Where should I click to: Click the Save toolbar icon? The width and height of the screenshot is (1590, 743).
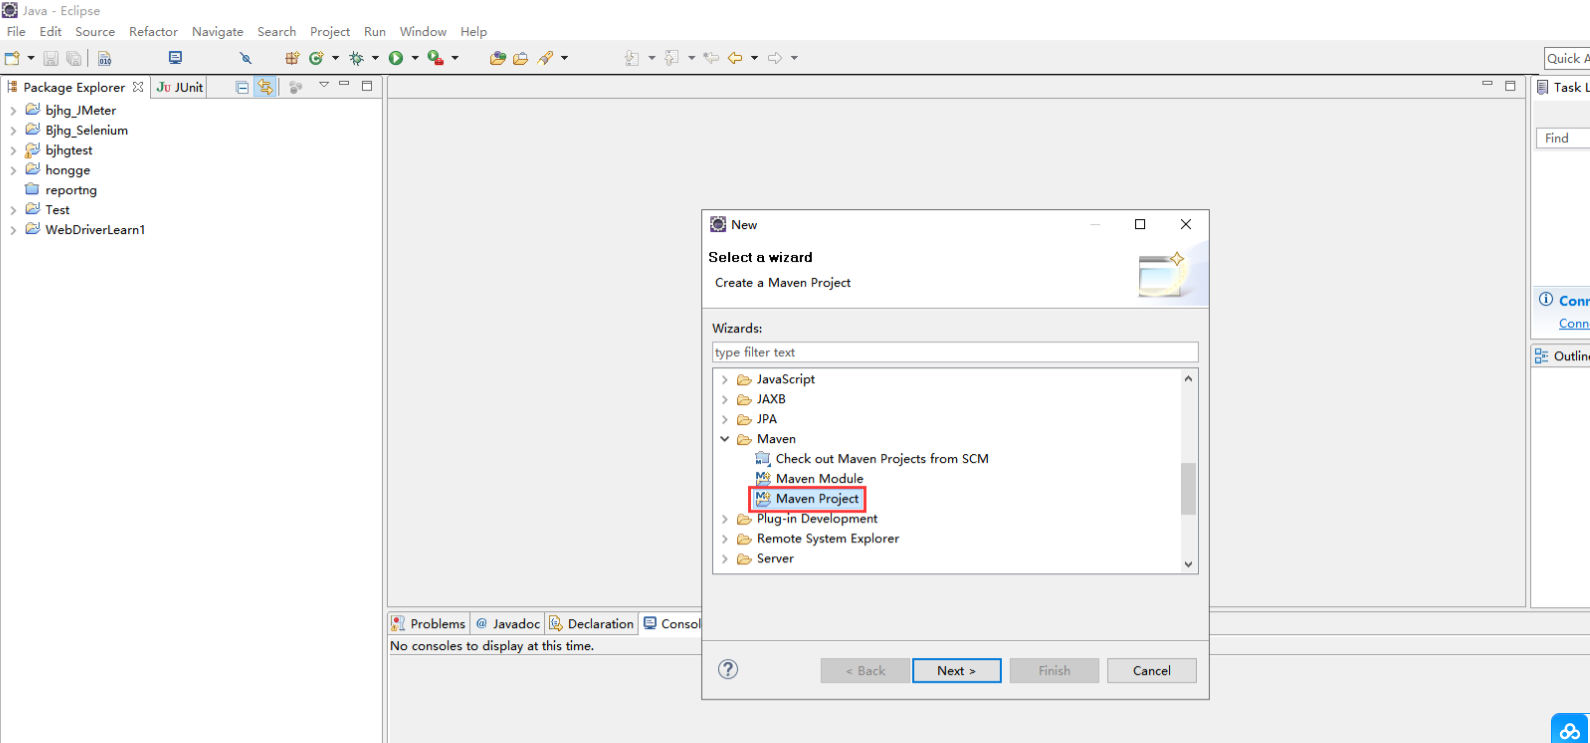point(51,58)
